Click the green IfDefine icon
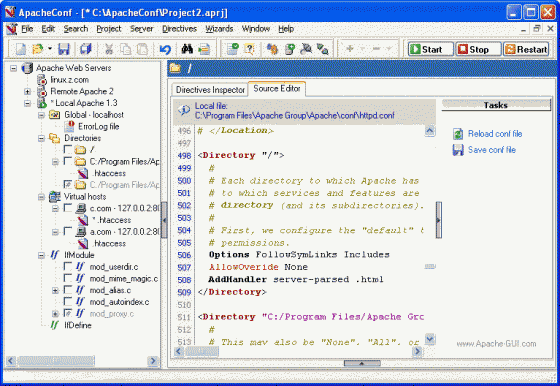The height and width of the screenshot is (386, 560). pyautogui.click(x=54, y=325)
